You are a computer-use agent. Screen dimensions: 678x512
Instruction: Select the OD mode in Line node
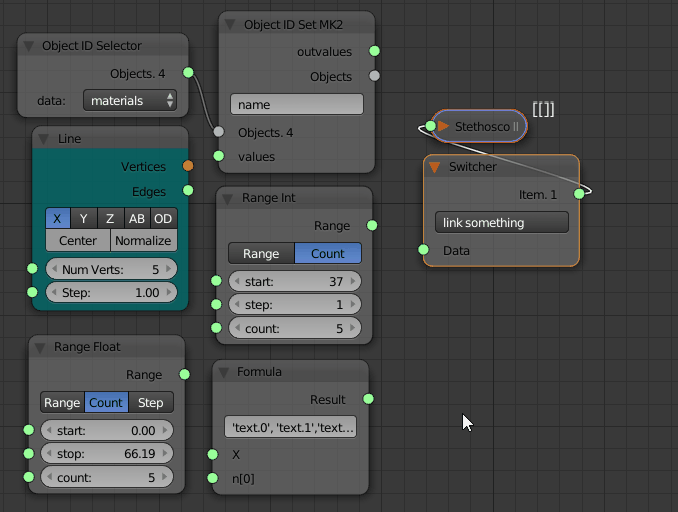coord(163,218)
